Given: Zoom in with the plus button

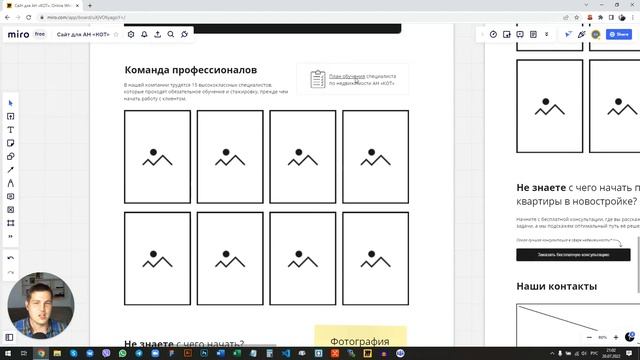Looking at the screenshot, I should pyautogui.click(x=616, y=338).
